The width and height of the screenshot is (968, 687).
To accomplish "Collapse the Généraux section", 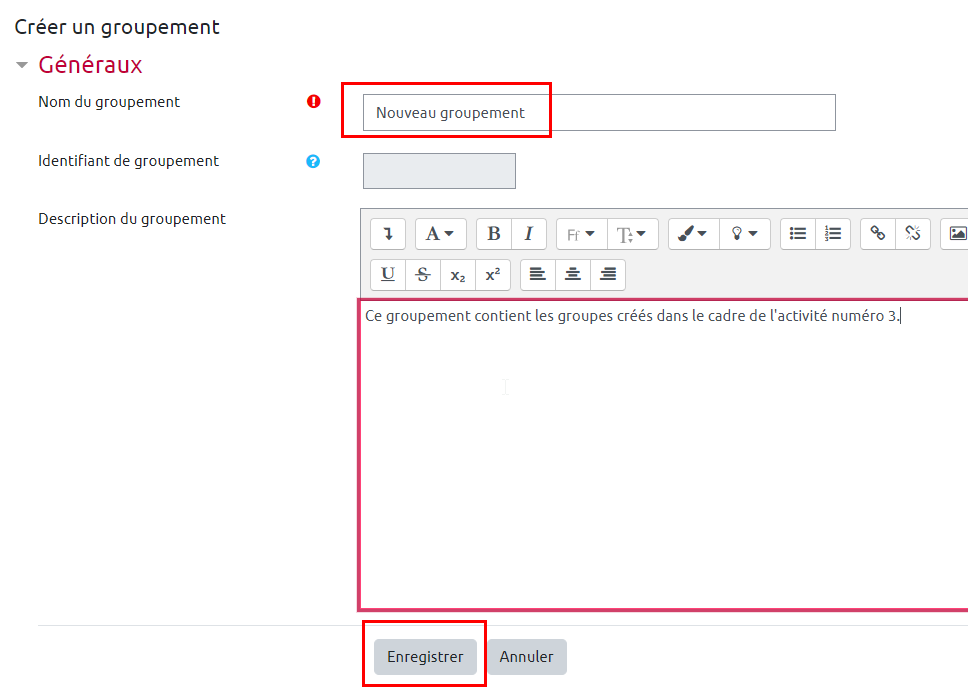I will click(22, 65).
